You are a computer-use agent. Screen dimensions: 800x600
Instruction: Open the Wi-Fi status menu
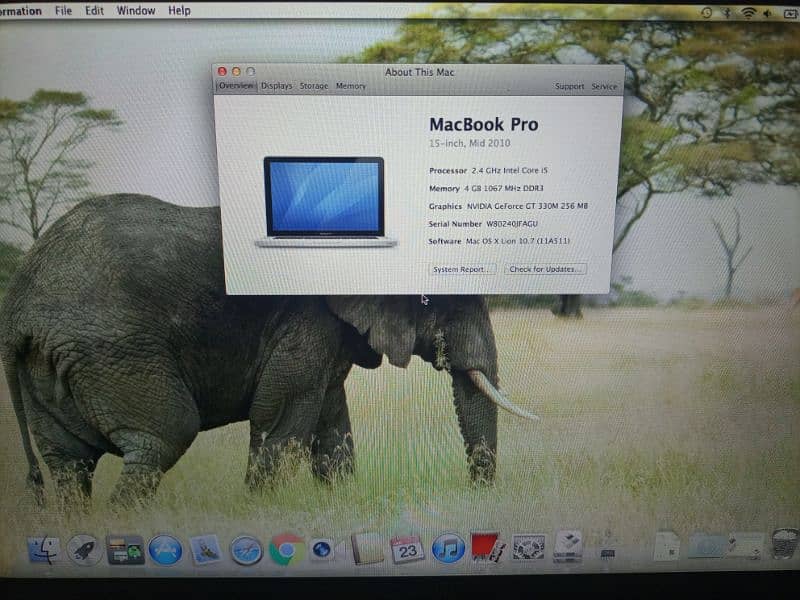tap(748, 12)
